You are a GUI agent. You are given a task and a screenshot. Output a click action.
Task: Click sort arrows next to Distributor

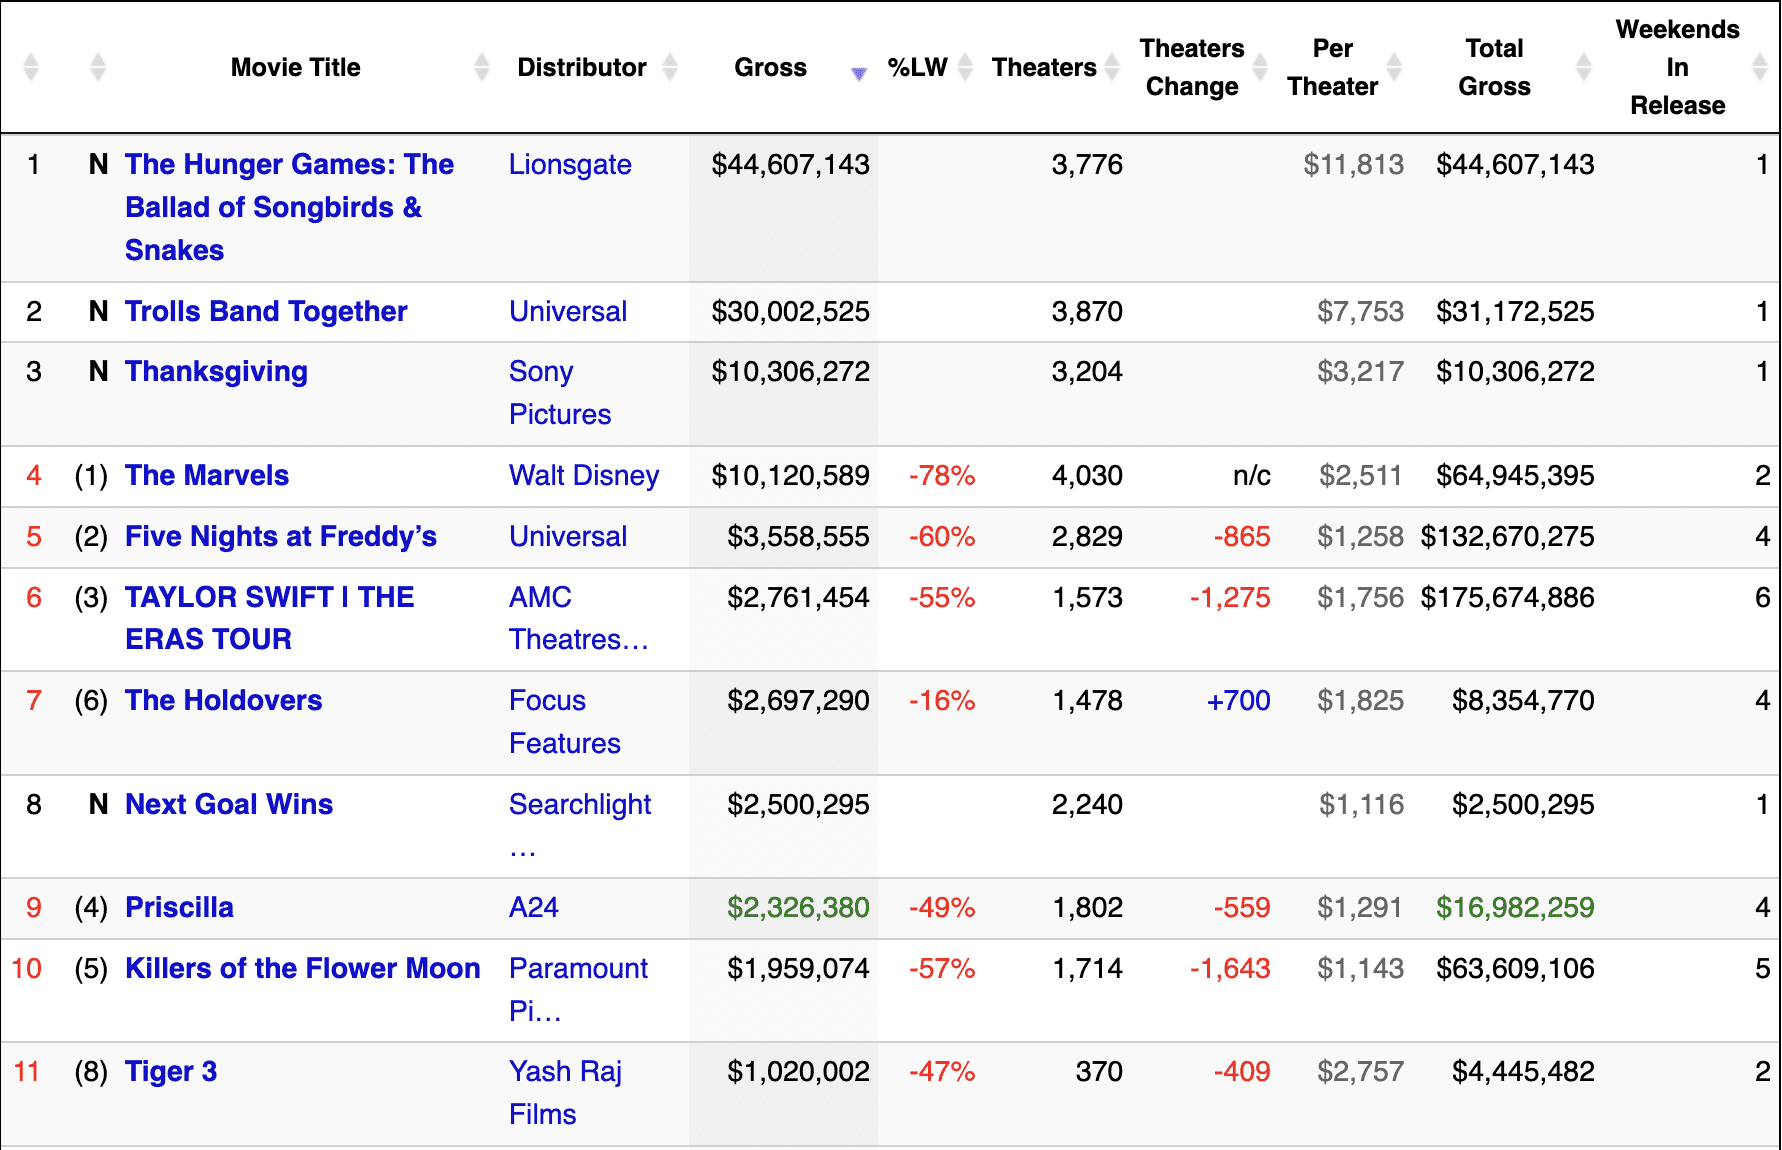(x=670, y=67)
